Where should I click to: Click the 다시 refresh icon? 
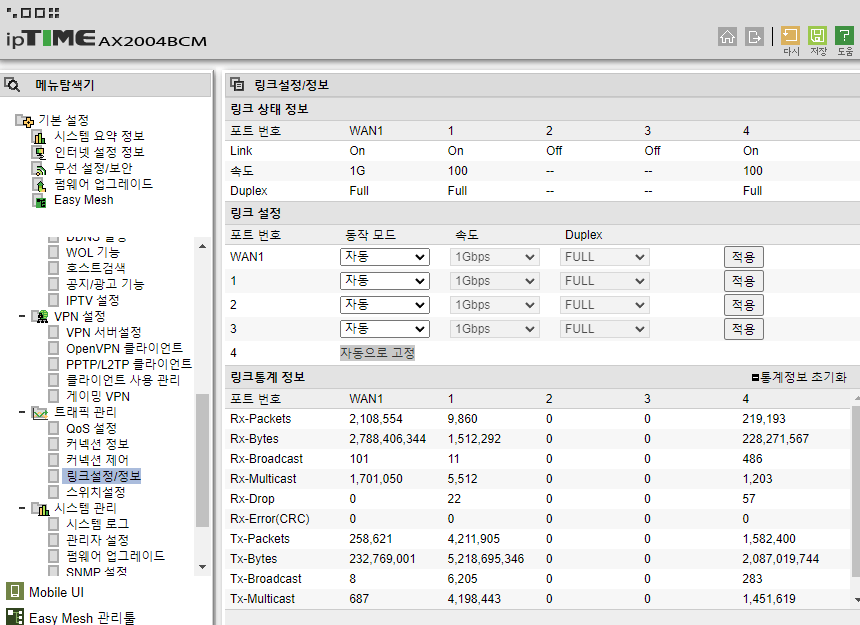pyautogui.click(x=790, y=36)
